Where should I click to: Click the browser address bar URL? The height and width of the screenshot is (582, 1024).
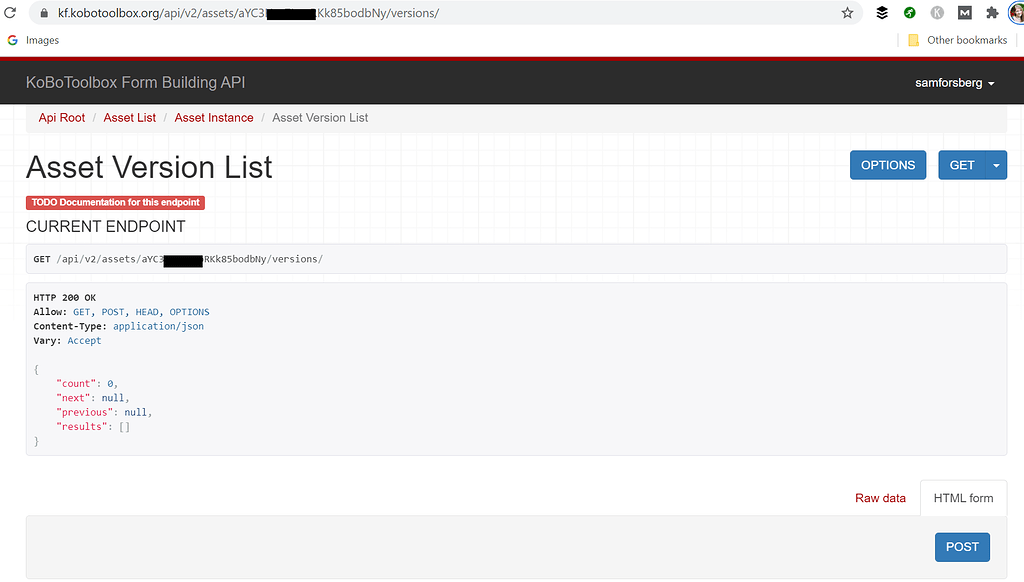click(x=400, y=13)
